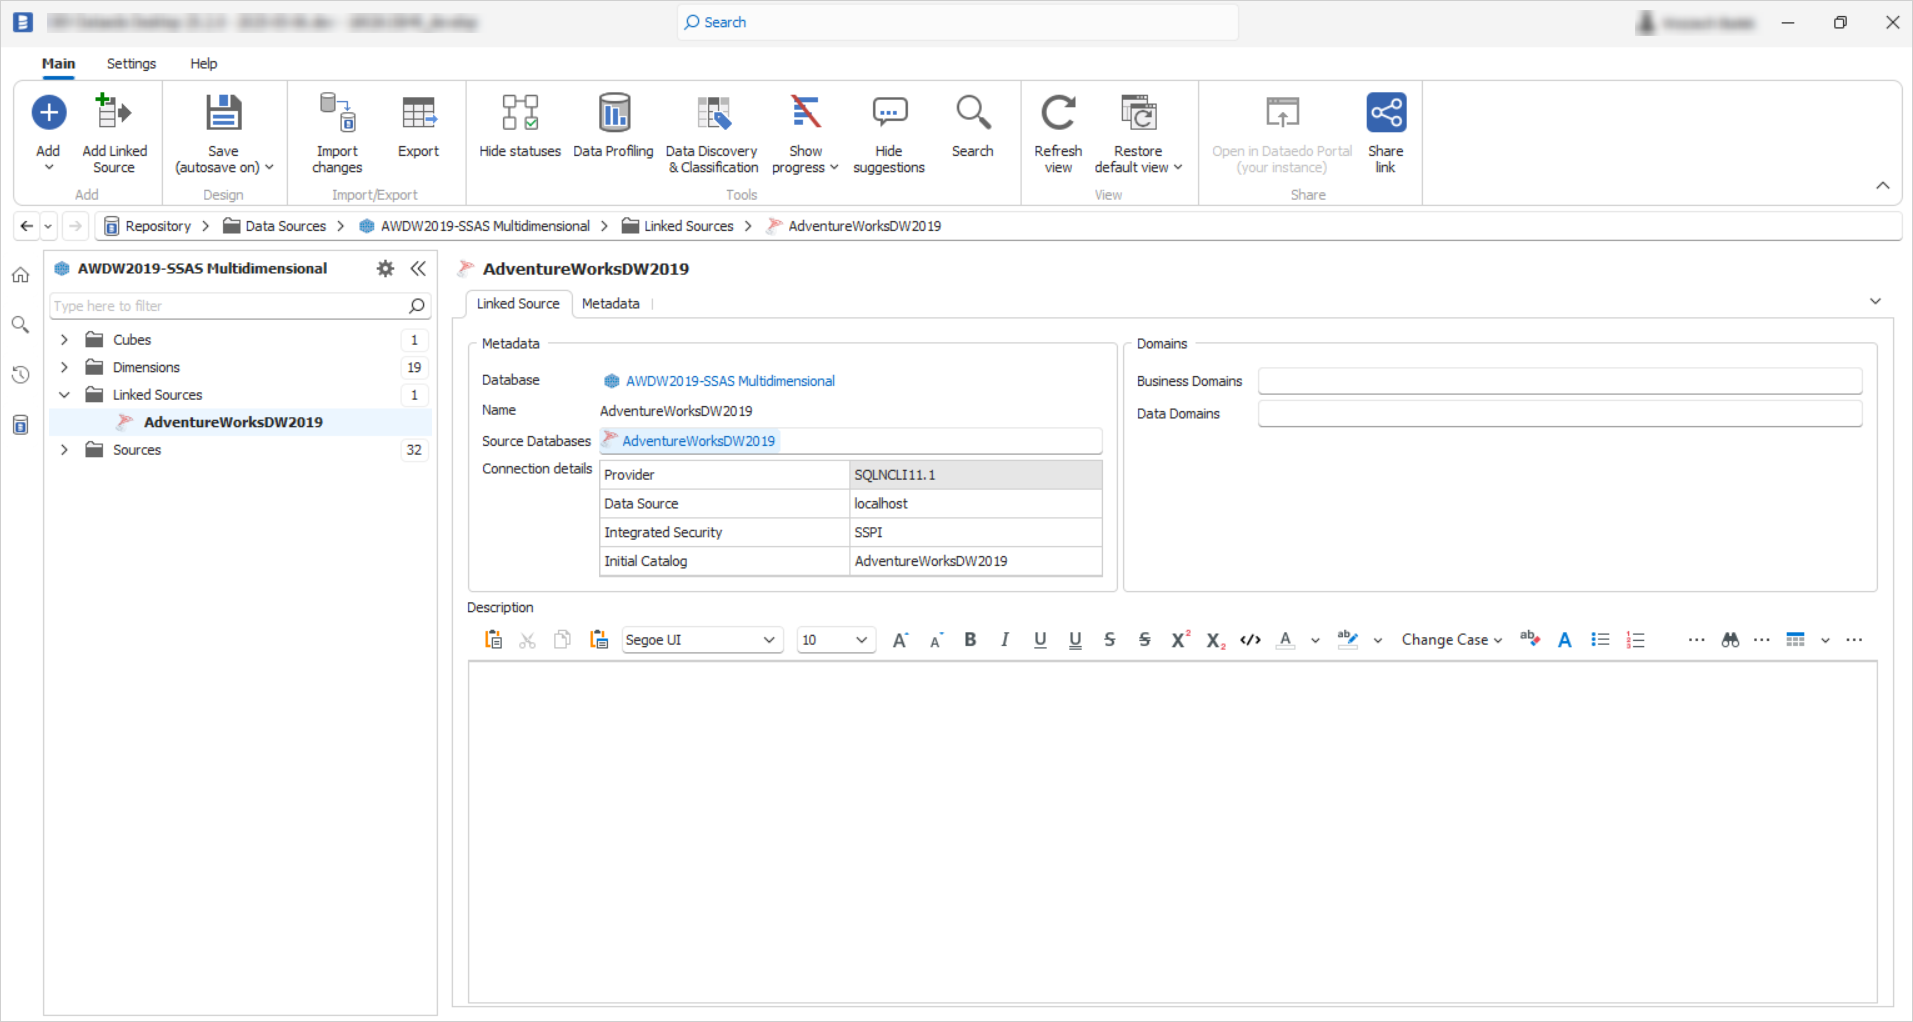Click the Share link icon
This screenshot has height=1022, width=1913.
tap(1386, 112)
